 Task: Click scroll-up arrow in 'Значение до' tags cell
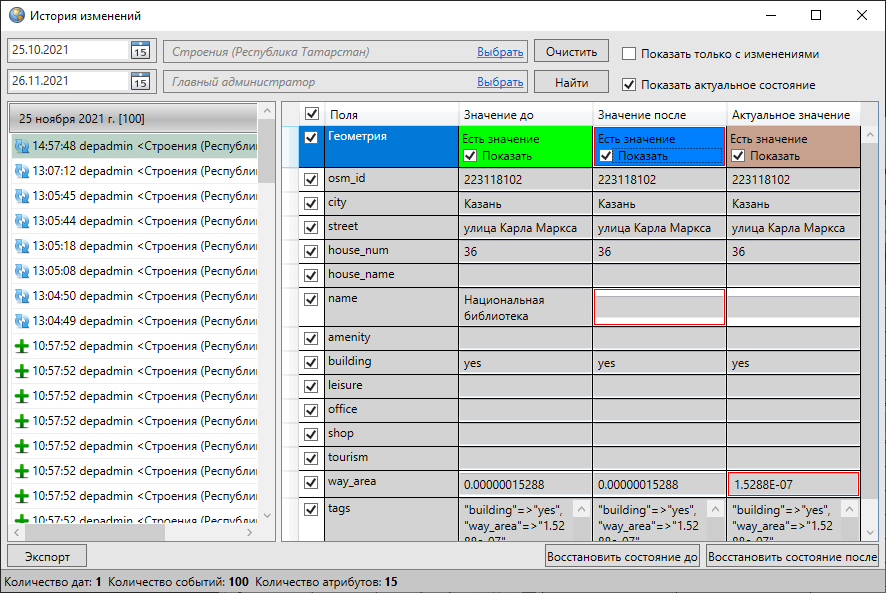576,509
